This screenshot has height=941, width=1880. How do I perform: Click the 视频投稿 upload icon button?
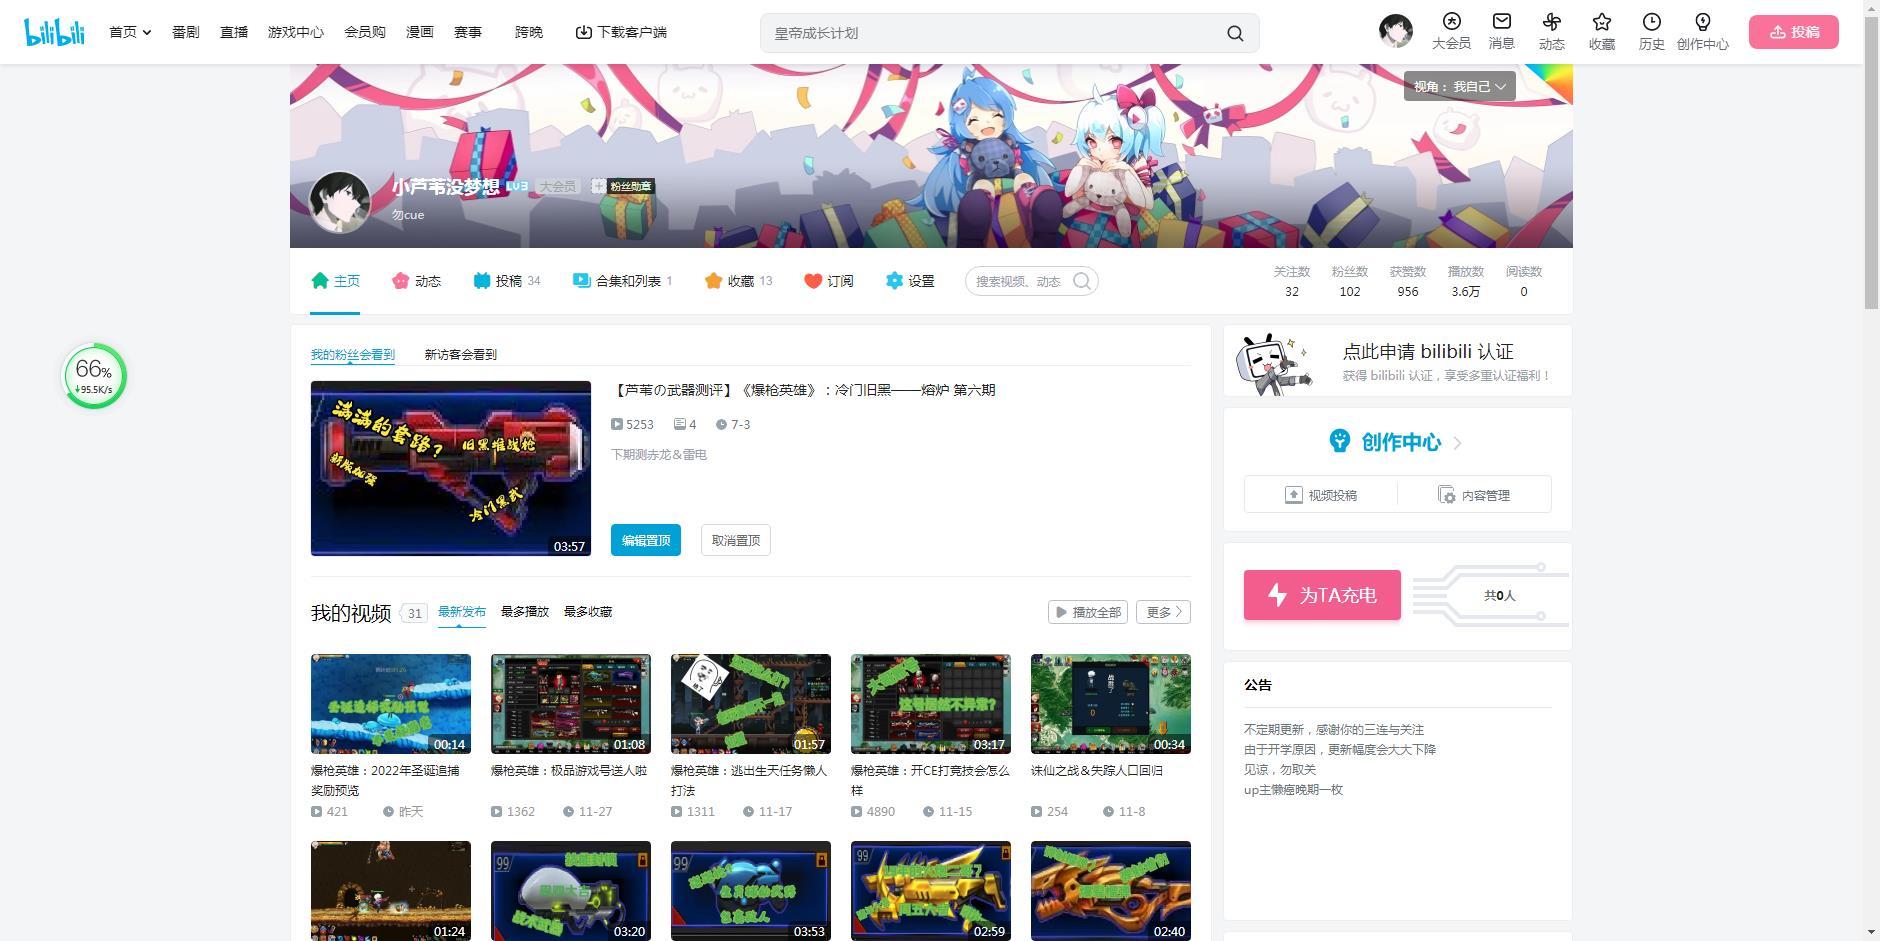(1321, 495)
